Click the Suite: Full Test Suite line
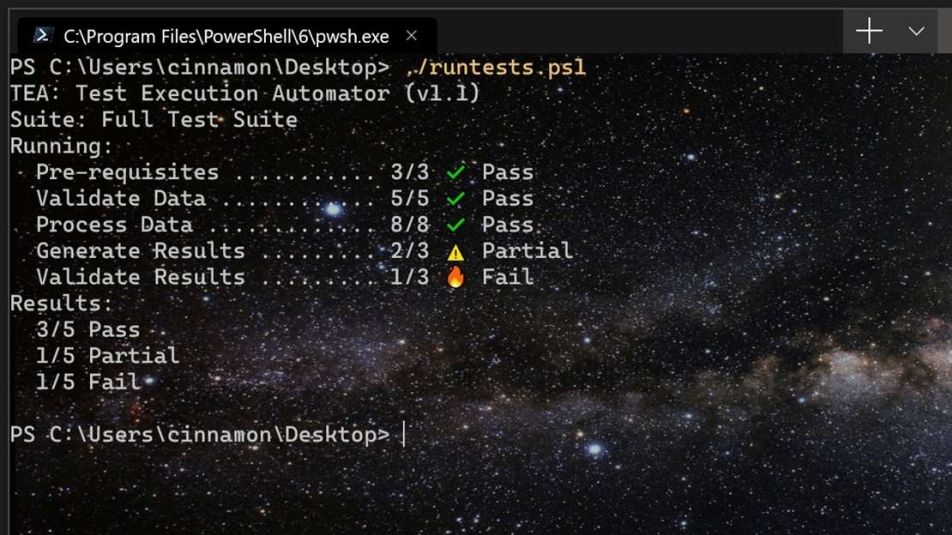The width and height of the screenshot is (952, 535). (x=153, y=120)
